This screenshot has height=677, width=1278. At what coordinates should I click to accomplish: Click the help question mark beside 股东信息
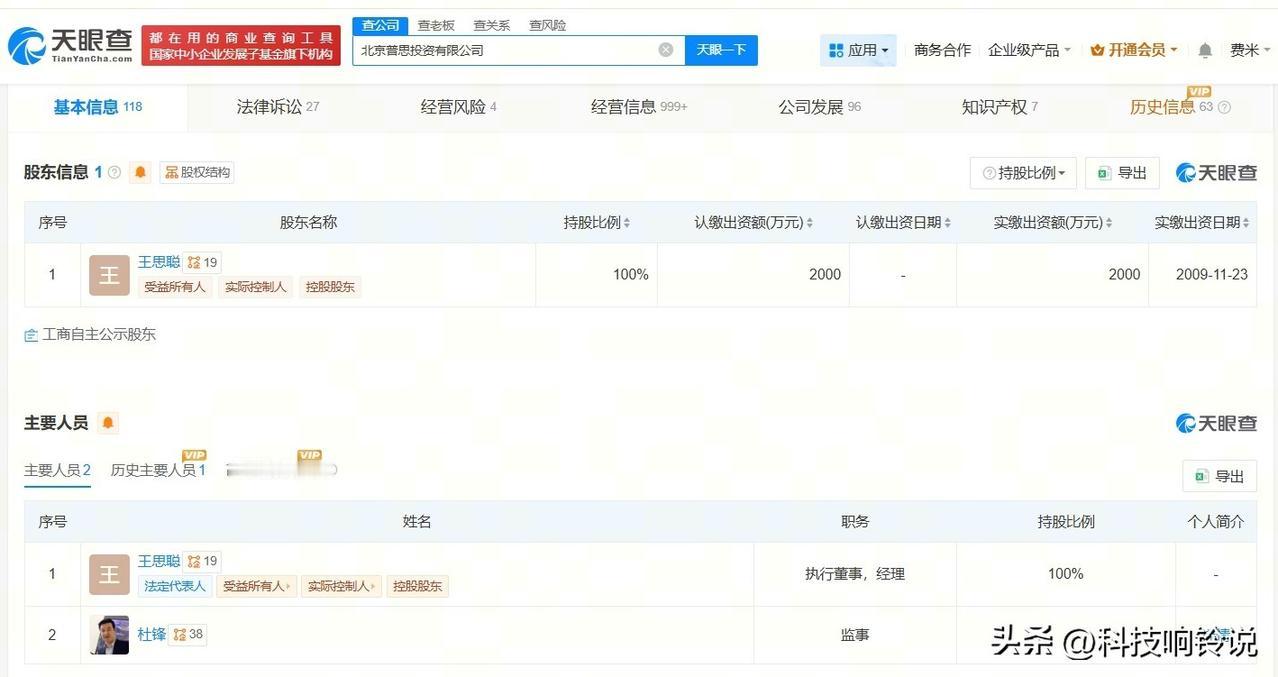tap(114, 172)
